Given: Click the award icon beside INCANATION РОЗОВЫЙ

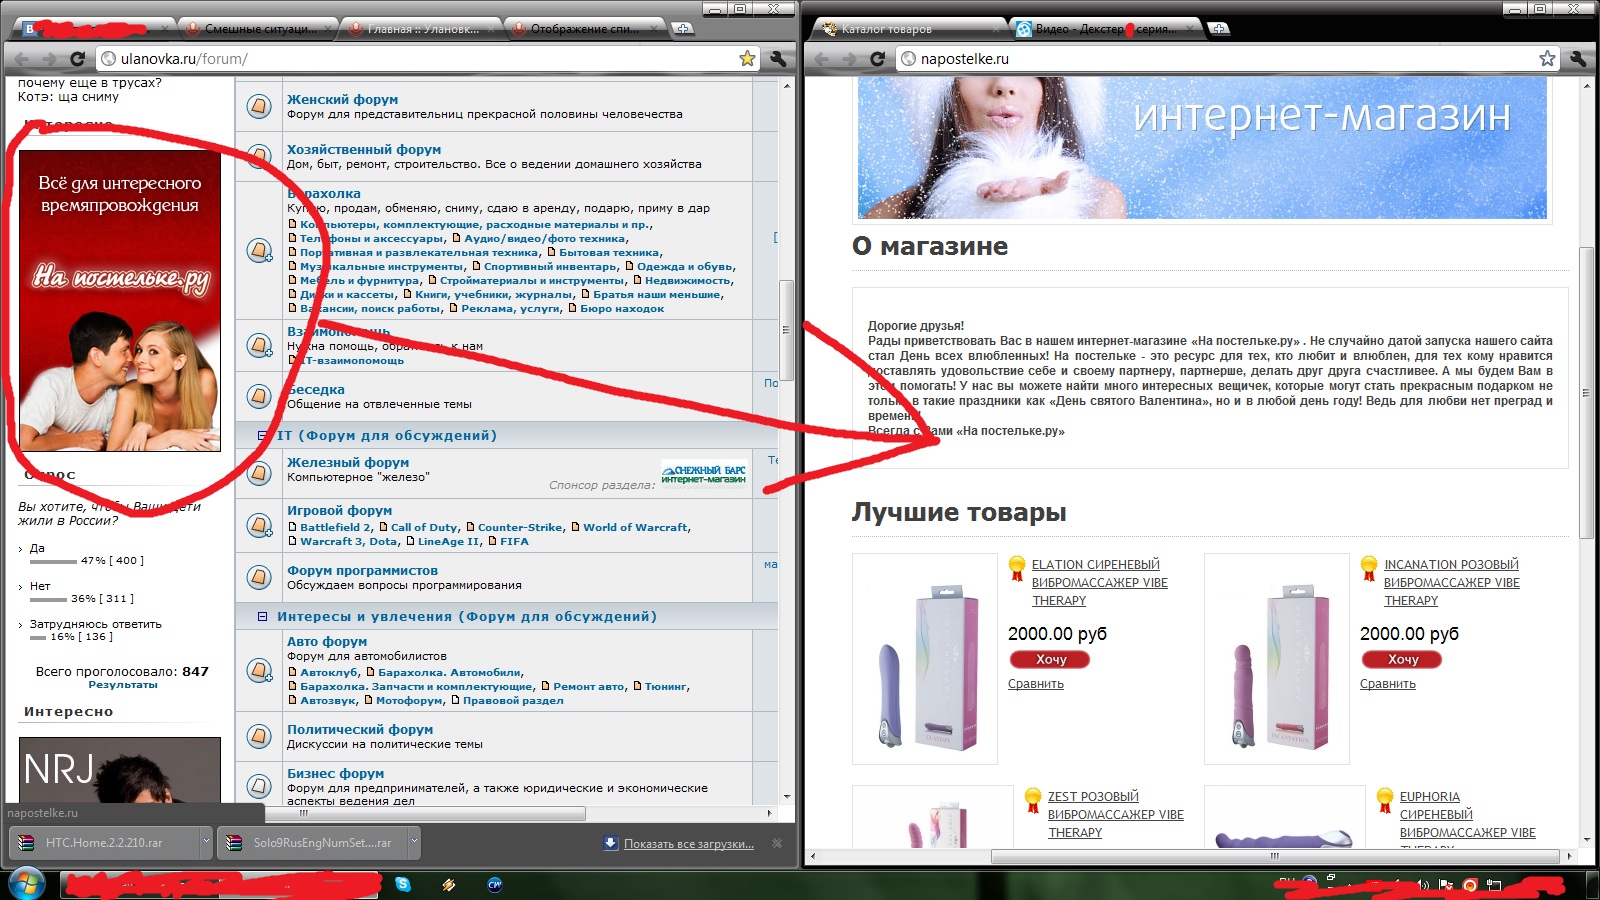Looking at the screenshot, I should pos(1369,568).
